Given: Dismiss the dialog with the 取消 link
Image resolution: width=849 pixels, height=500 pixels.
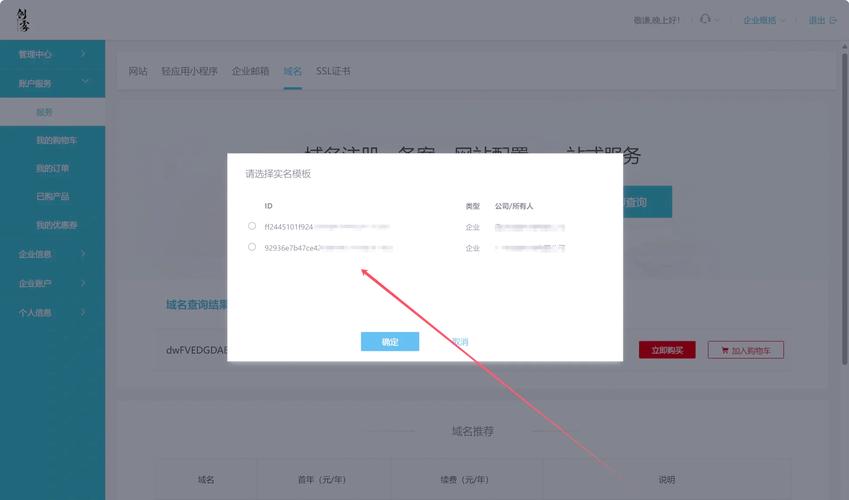Looking at the screenshot, I should point(460,342).
